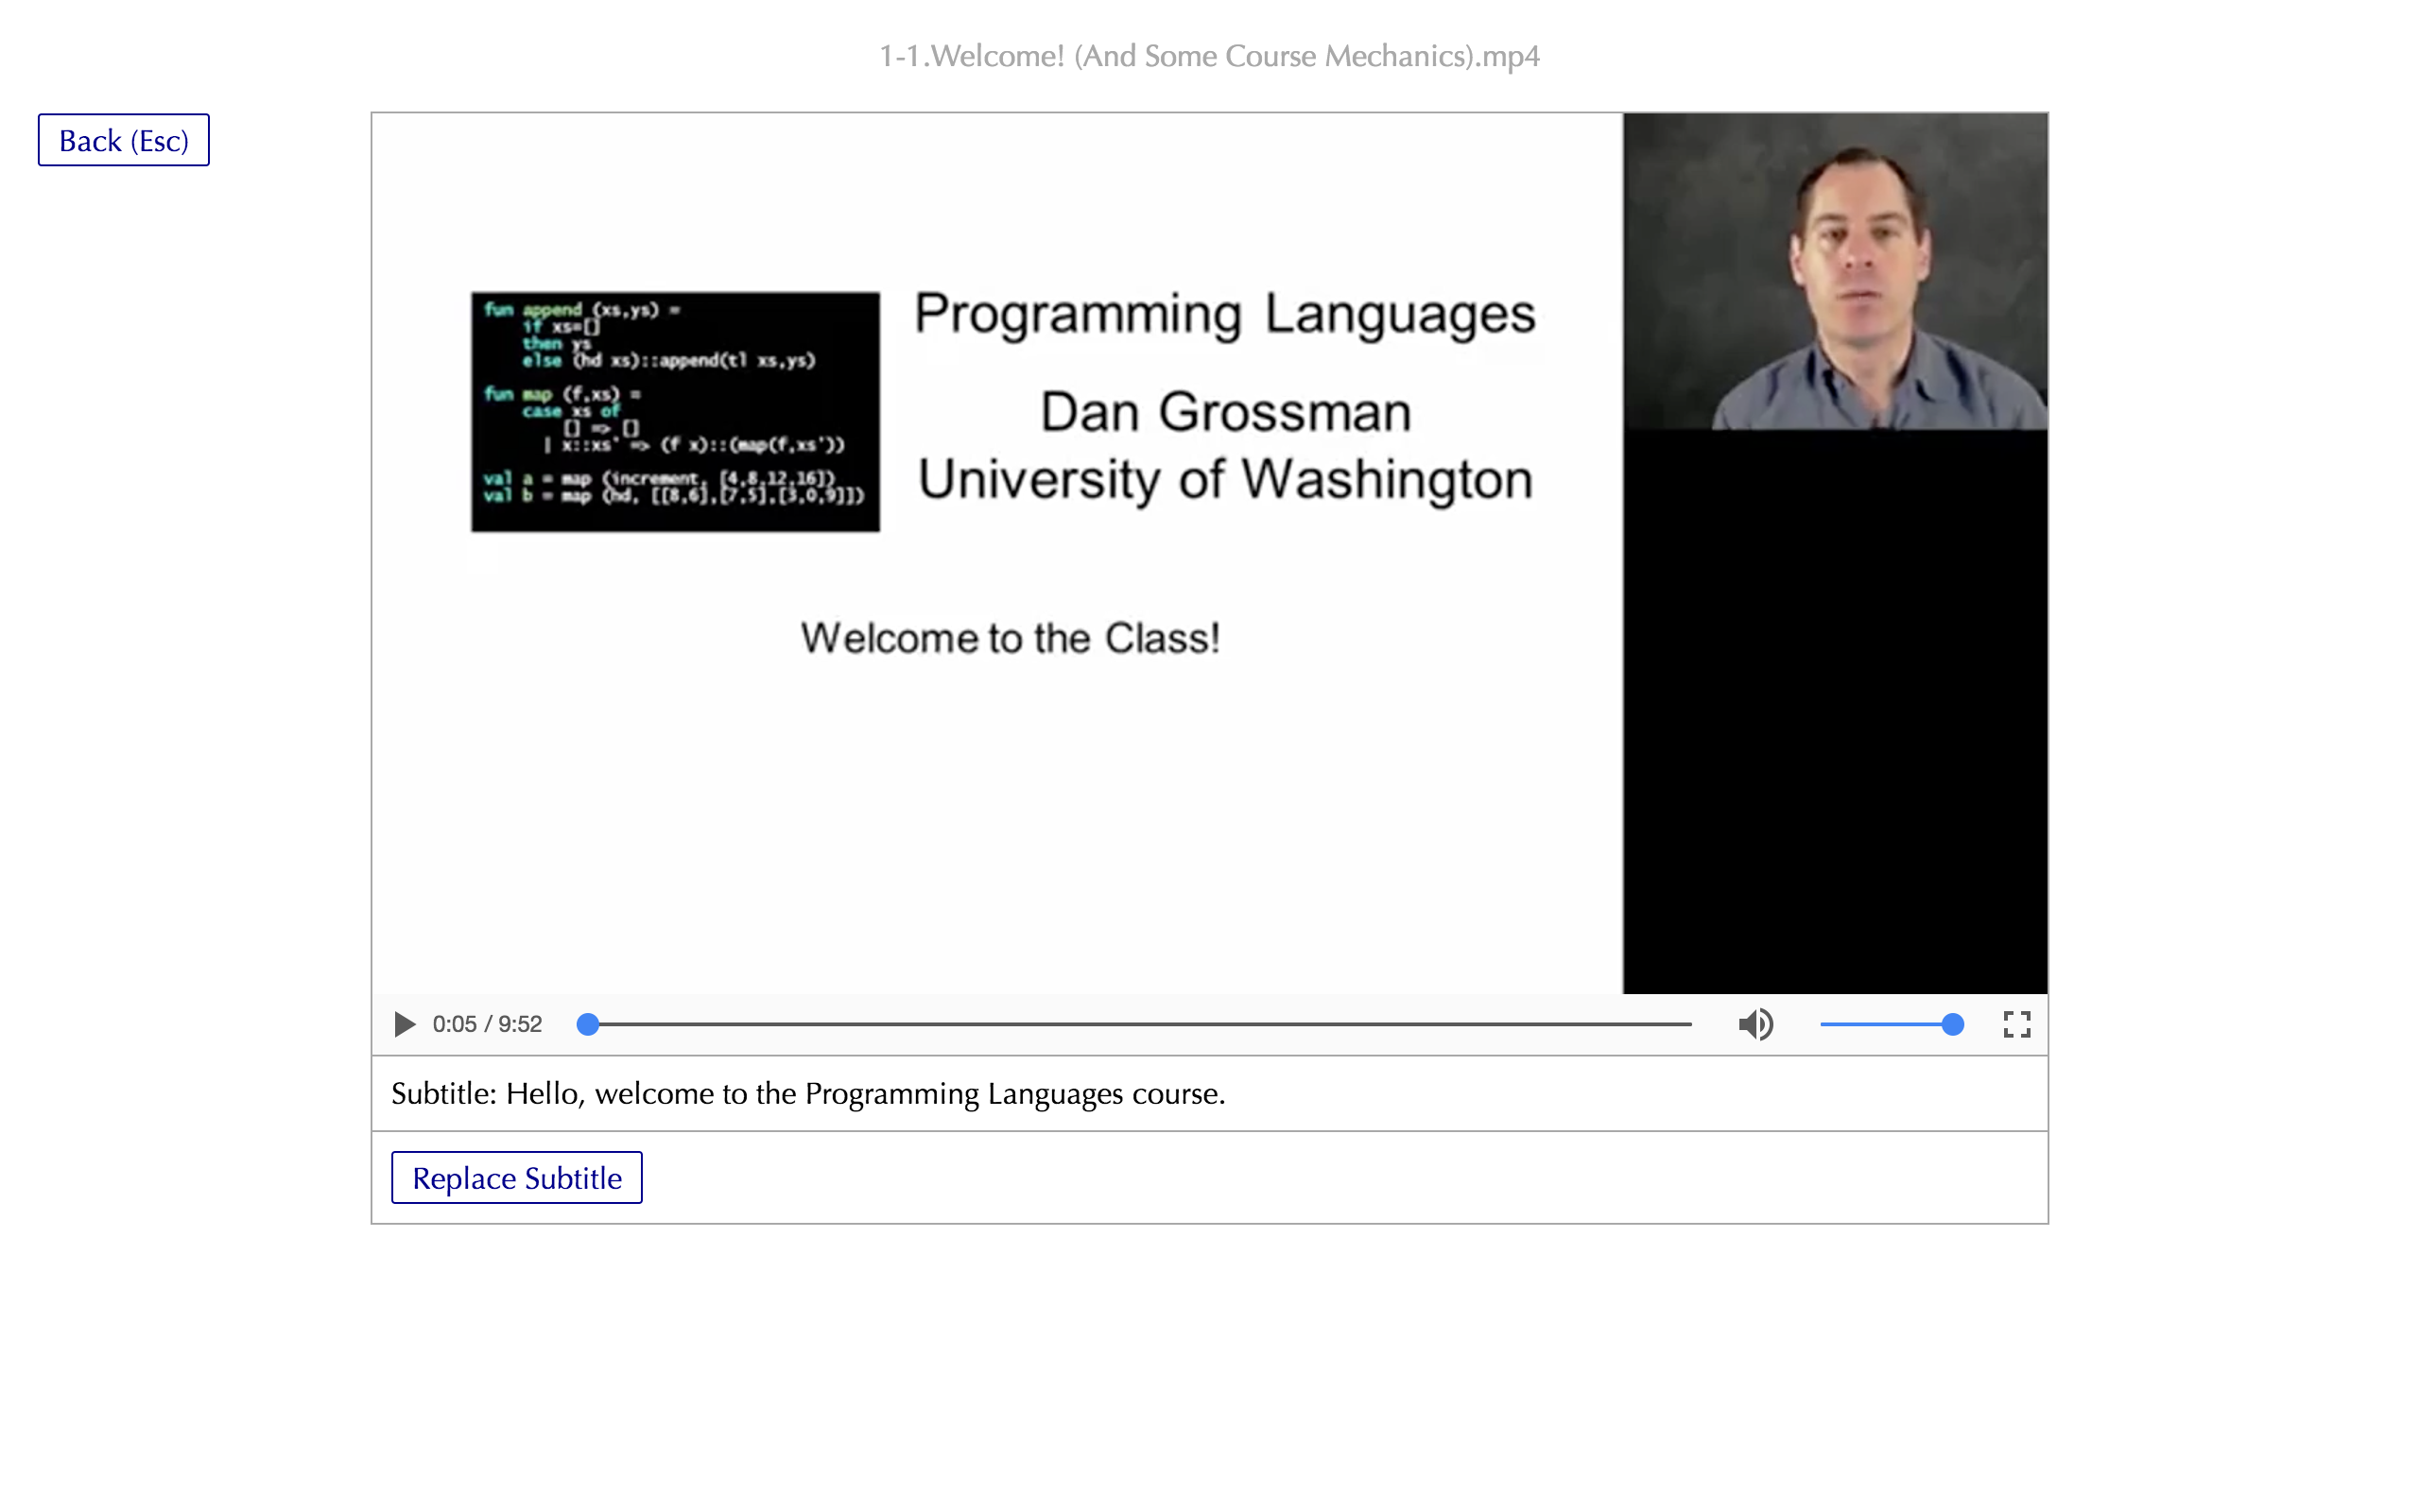This screenshot has width=2420, height=1512.
Task: Click the video filename title at the top
Action: coord(1209,56)
